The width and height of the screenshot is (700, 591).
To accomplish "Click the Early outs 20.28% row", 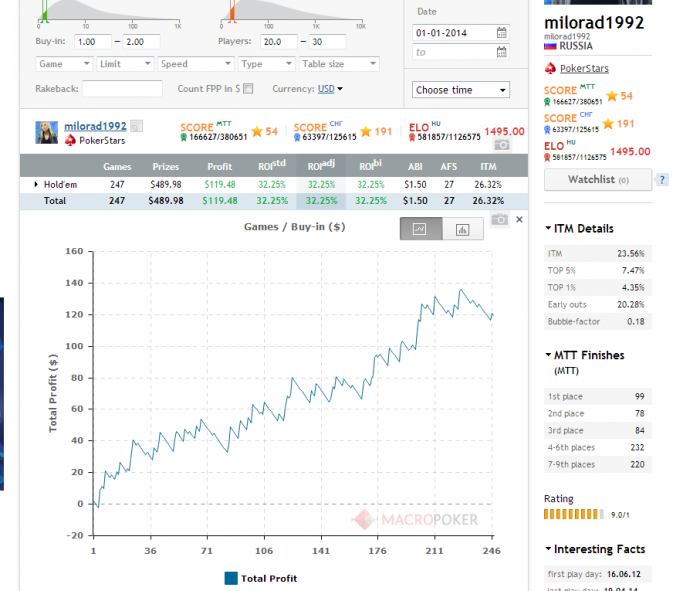I will (598, 304).
